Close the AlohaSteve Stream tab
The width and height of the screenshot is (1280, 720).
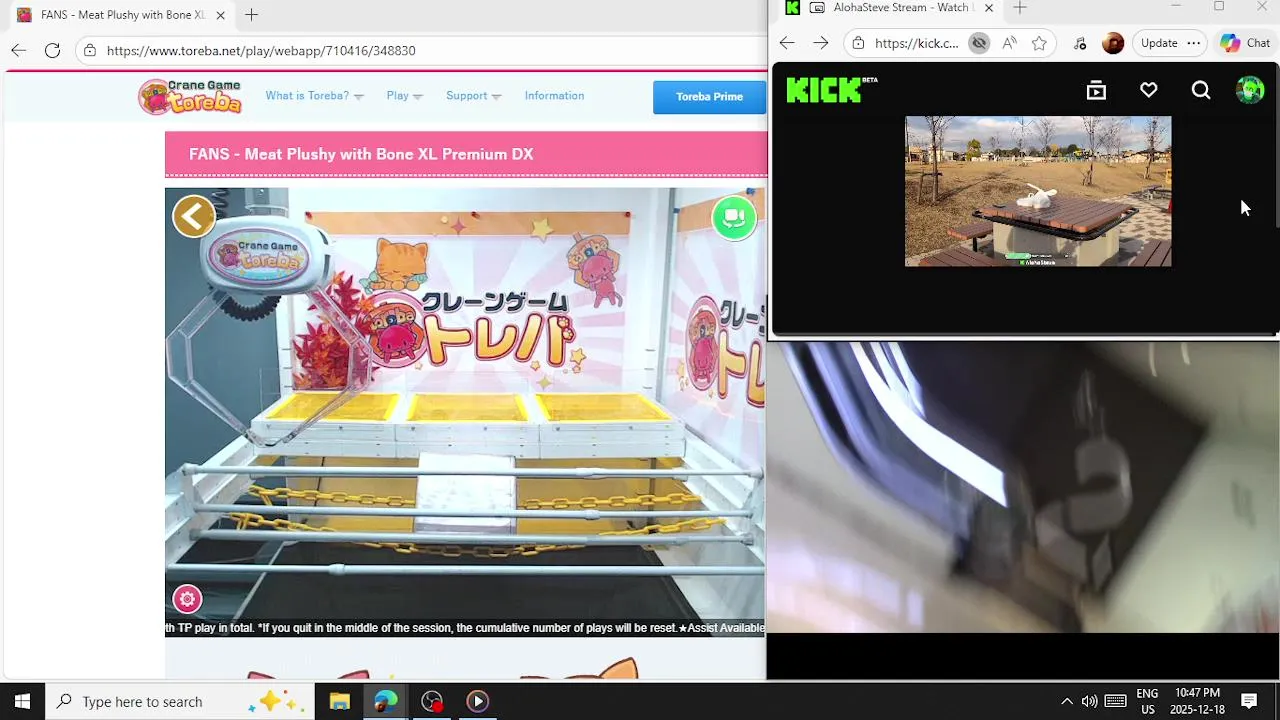tap(989, 8)
